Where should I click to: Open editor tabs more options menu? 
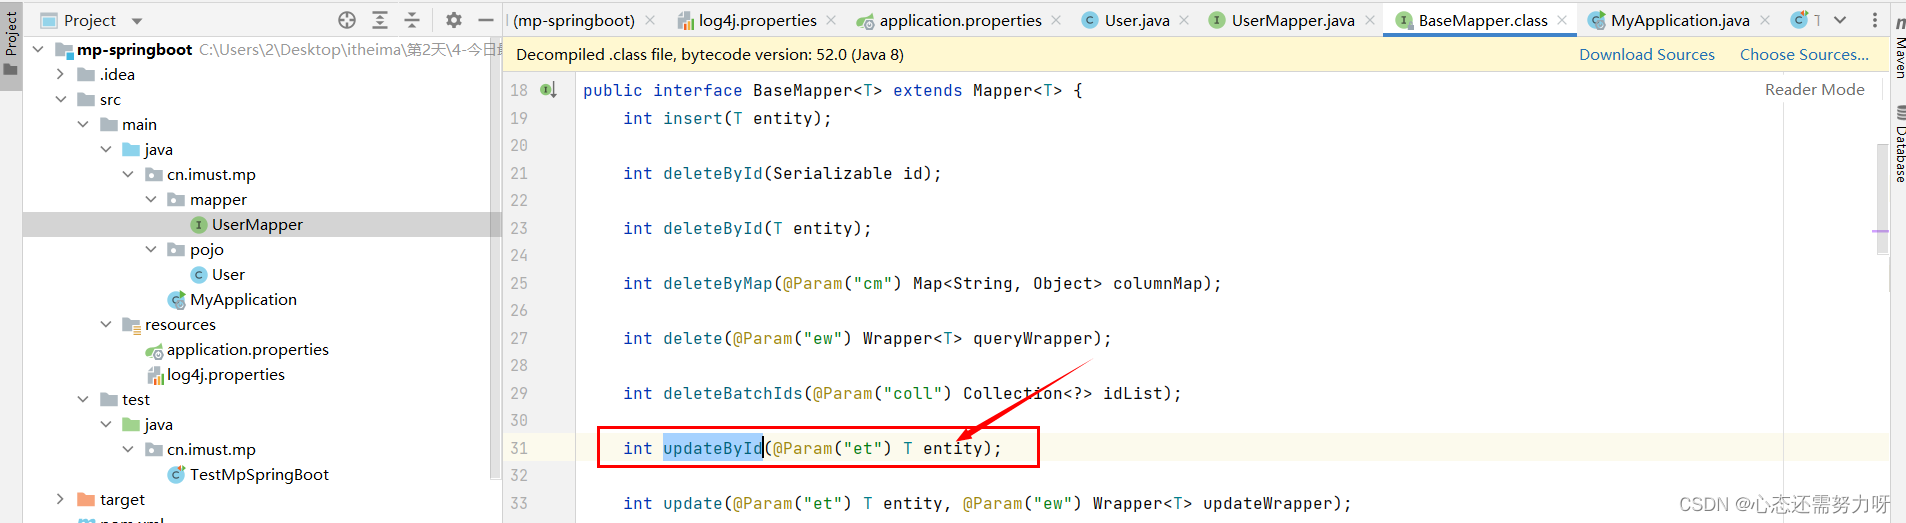[x=1875, y=20]
